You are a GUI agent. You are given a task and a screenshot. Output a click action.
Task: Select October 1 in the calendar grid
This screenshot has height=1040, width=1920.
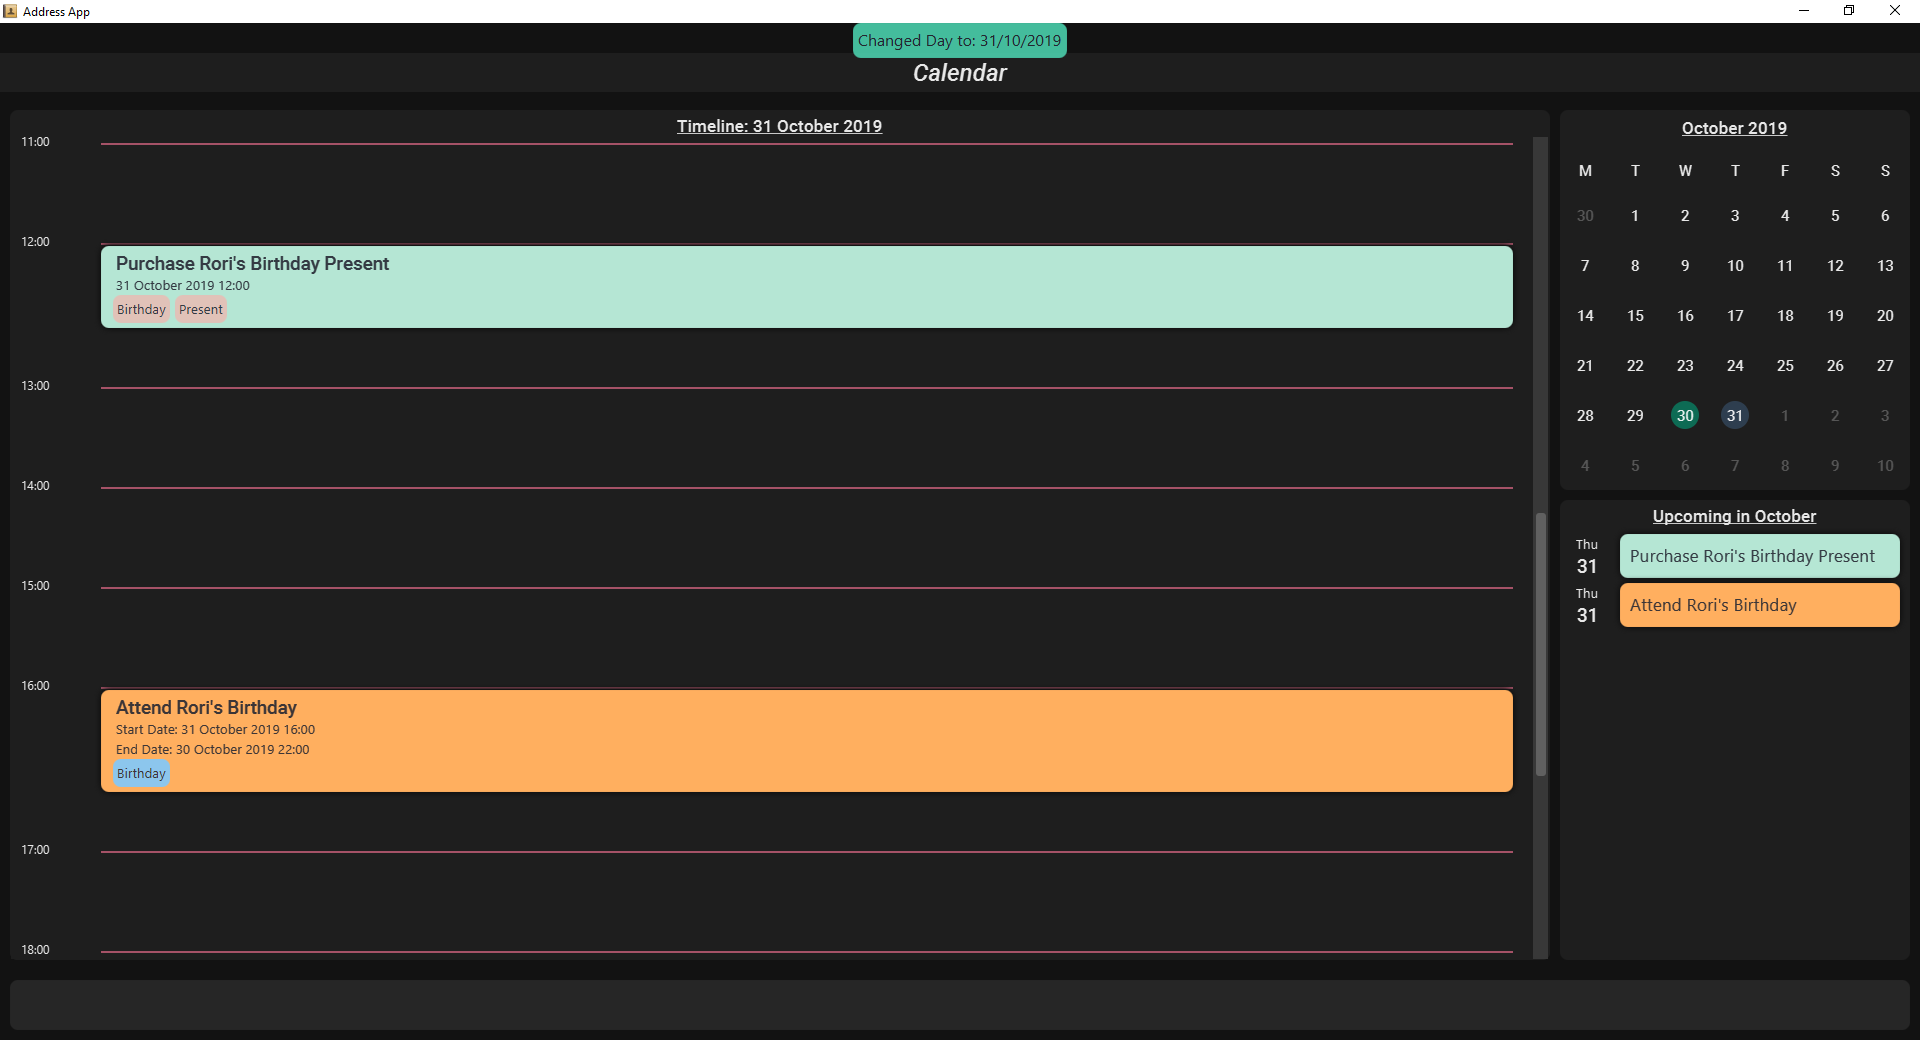click(x=1635, y=216)
